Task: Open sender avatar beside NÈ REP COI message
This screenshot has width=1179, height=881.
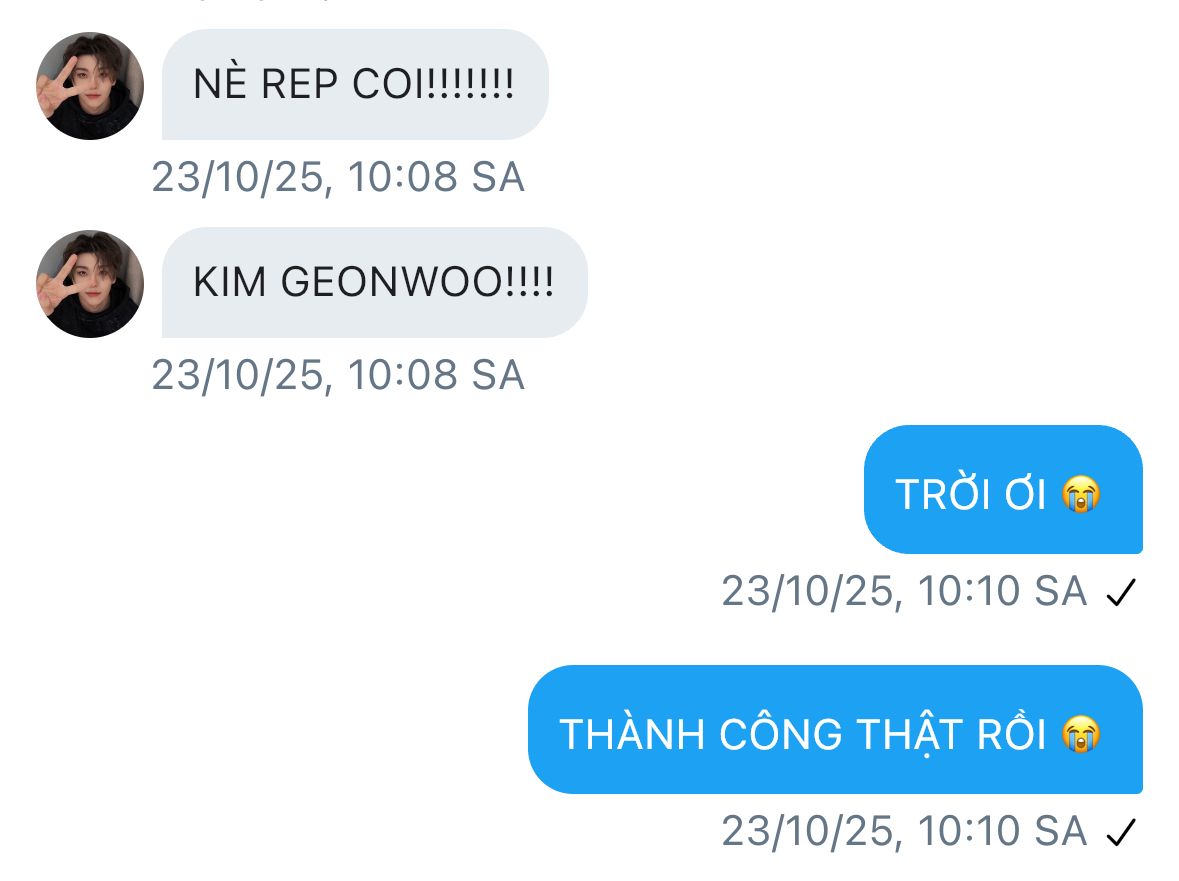Action: [89, 86]
